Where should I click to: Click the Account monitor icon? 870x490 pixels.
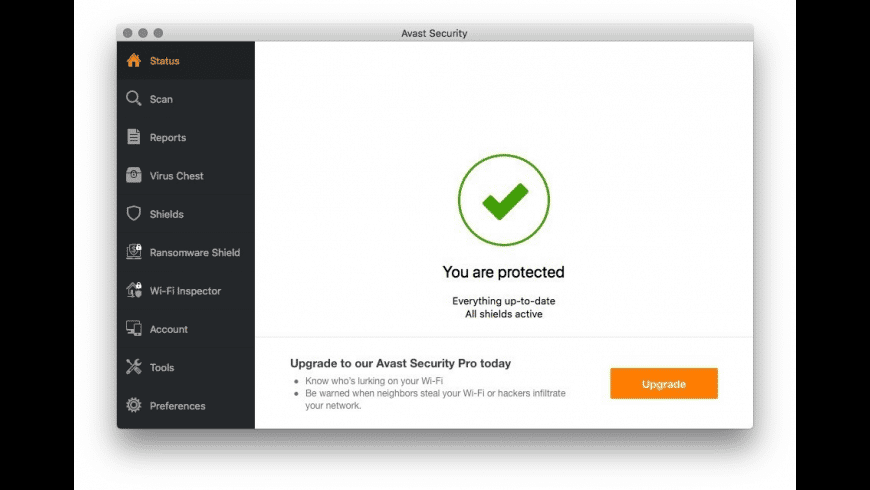(133, 329)
